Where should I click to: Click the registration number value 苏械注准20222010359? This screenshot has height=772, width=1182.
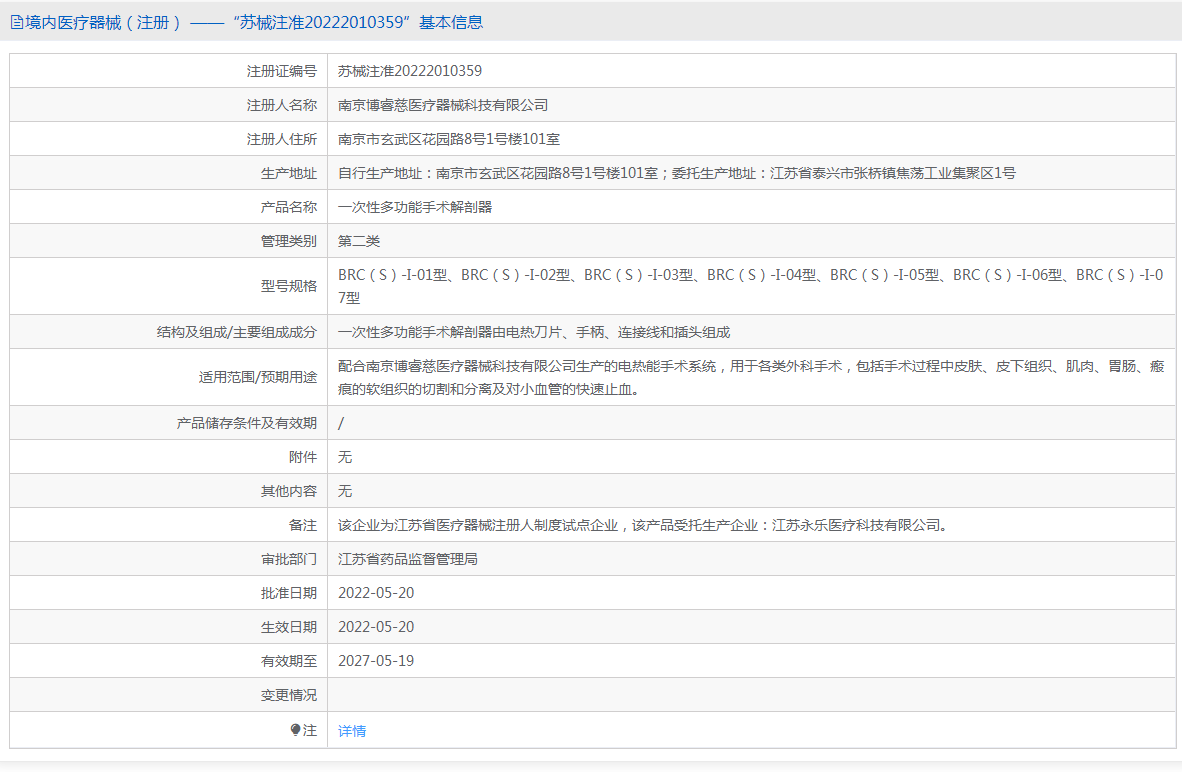click(x=410, y=71)
